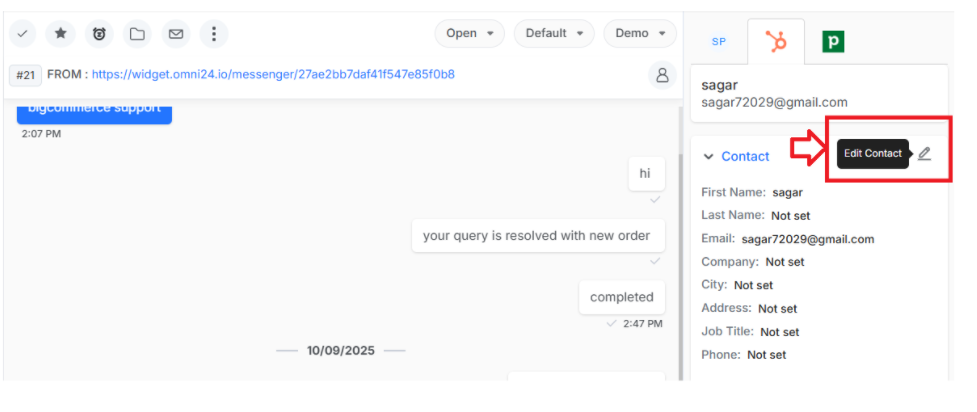Open the three-dot more options menu

coord(214,34)
